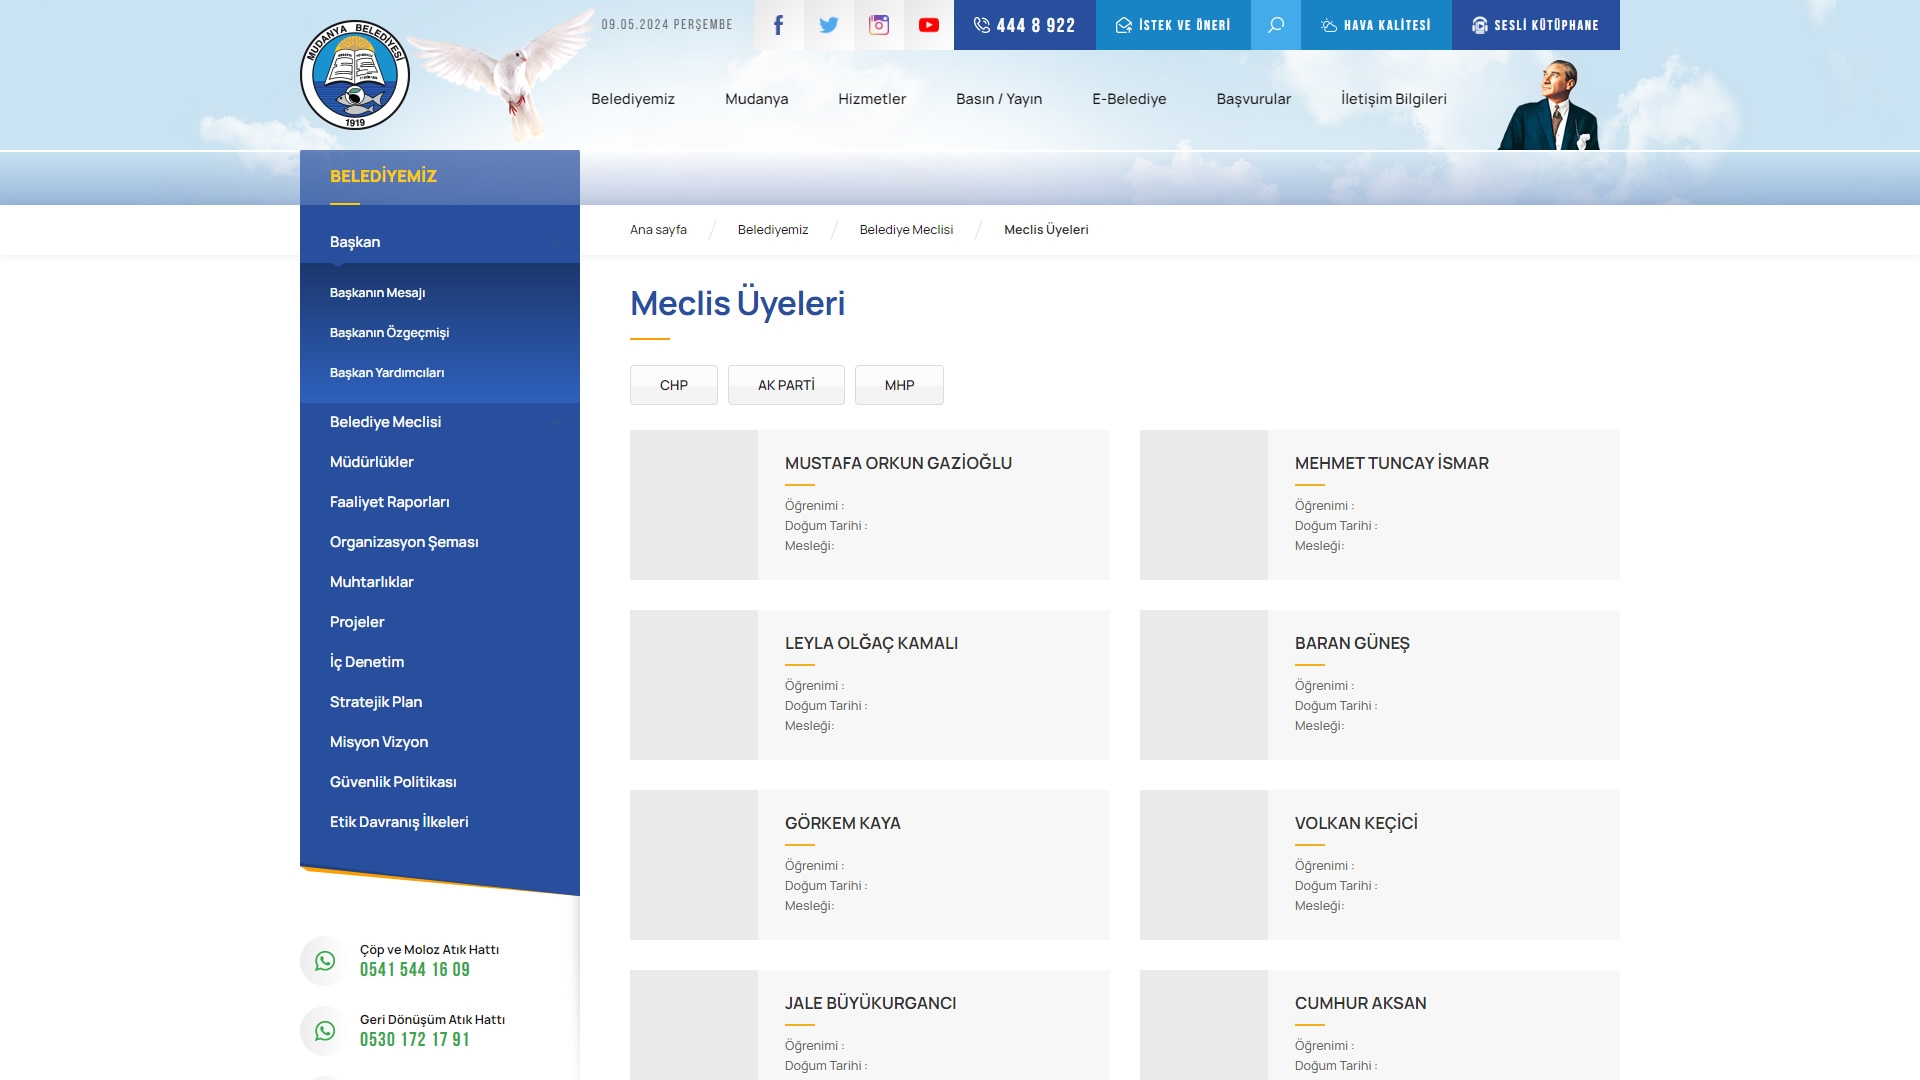Open Sesli Kütüphane

point(1536,25)
